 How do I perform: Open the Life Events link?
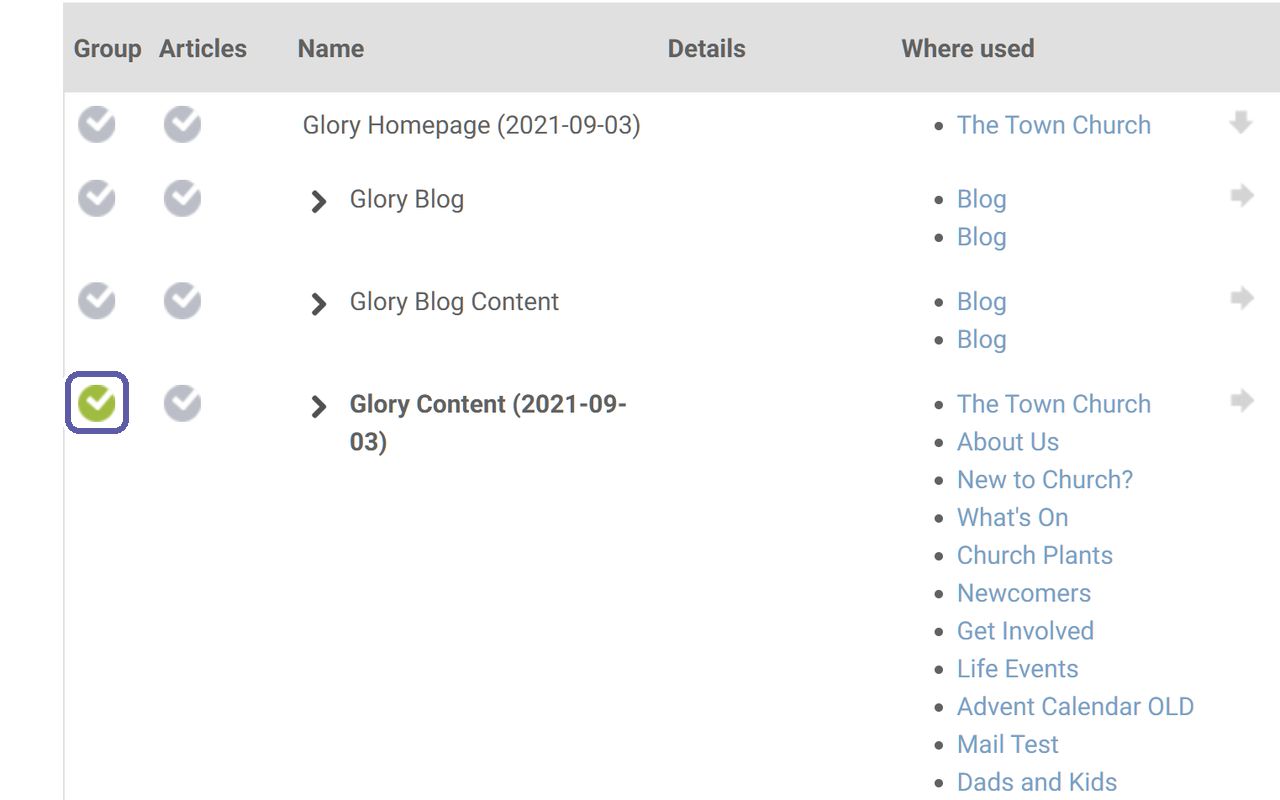[1018, 669]
